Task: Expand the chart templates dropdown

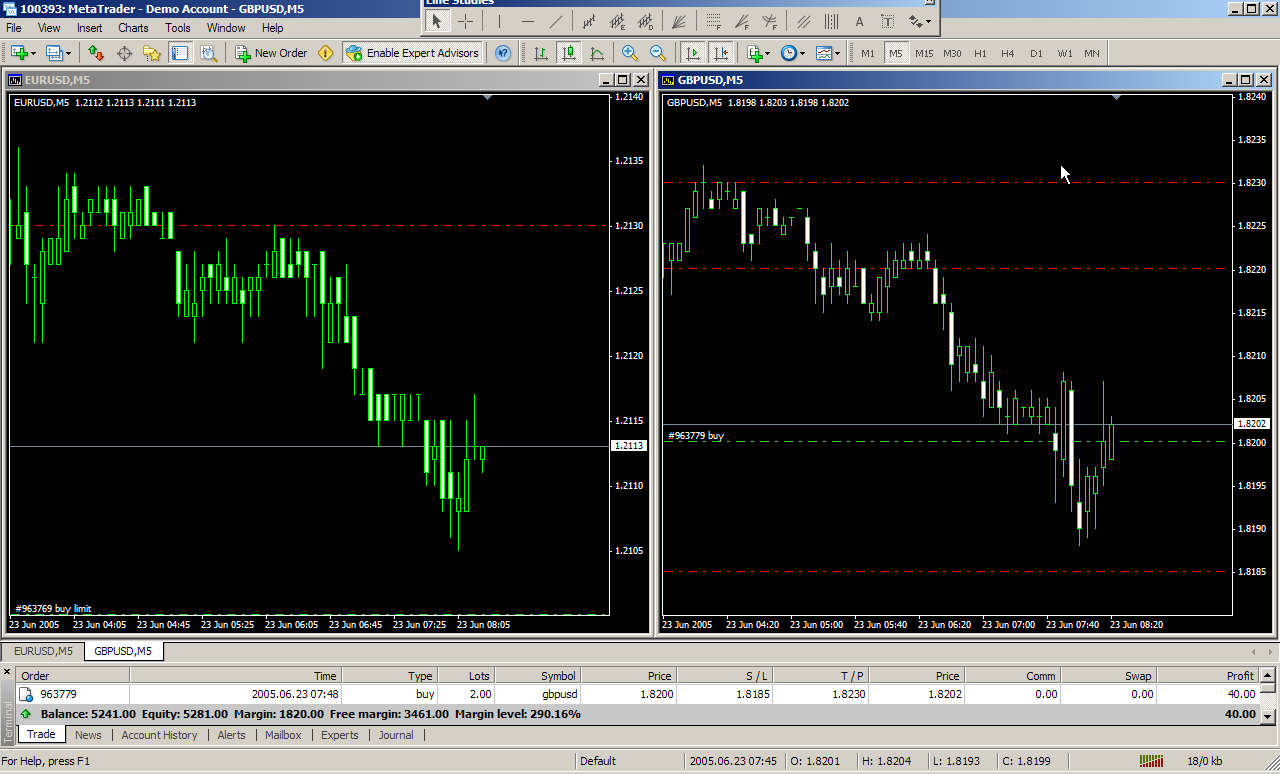Action: (836, 53)
